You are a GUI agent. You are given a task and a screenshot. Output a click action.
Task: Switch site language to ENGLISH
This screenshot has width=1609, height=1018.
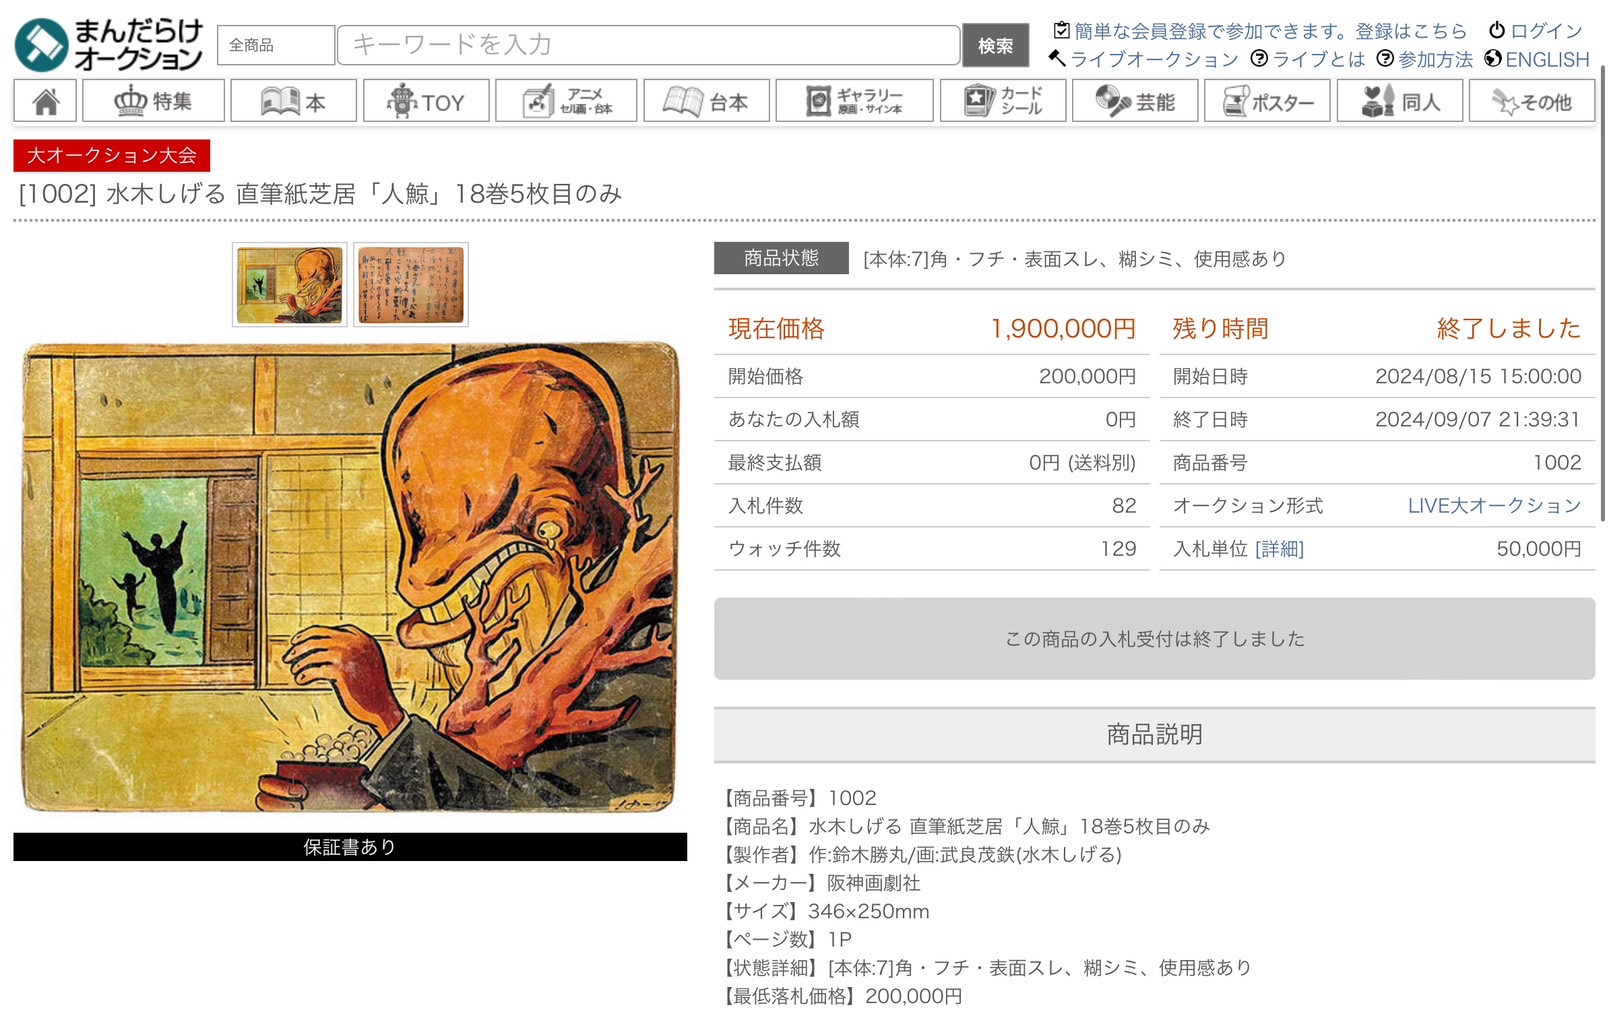click(1547, 60)
